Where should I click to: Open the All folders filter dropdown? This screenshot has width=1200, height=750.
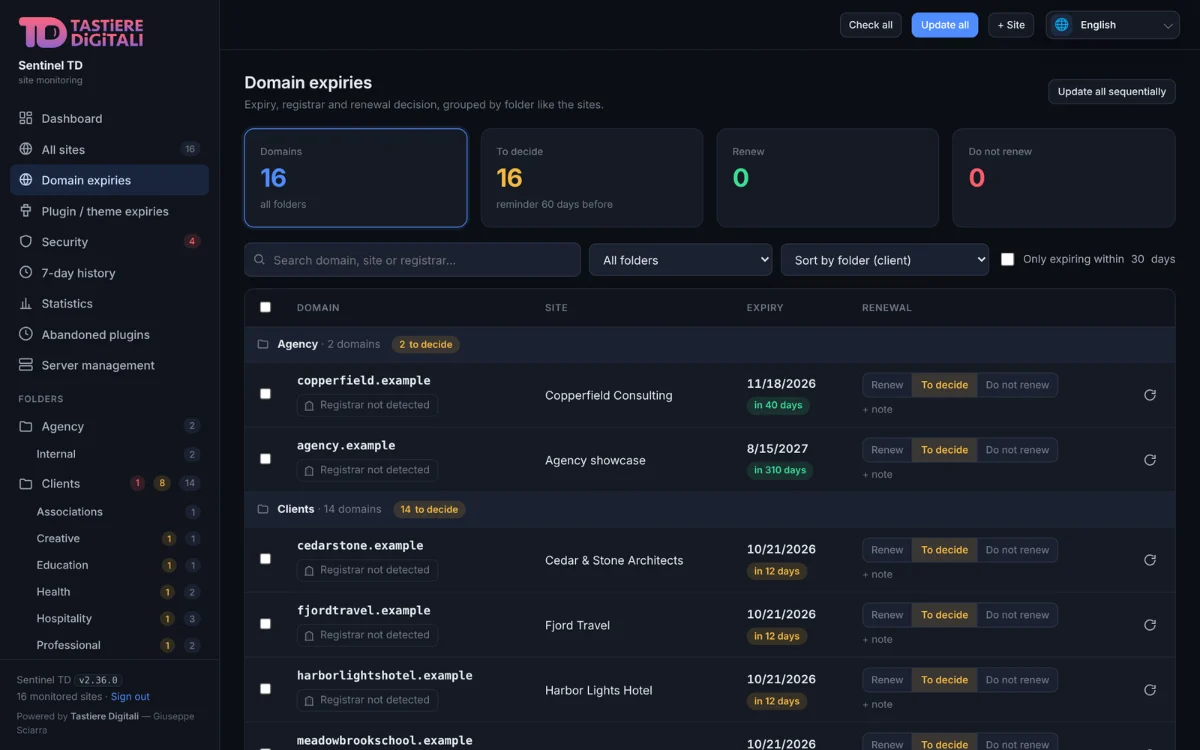tap(681, 260)
